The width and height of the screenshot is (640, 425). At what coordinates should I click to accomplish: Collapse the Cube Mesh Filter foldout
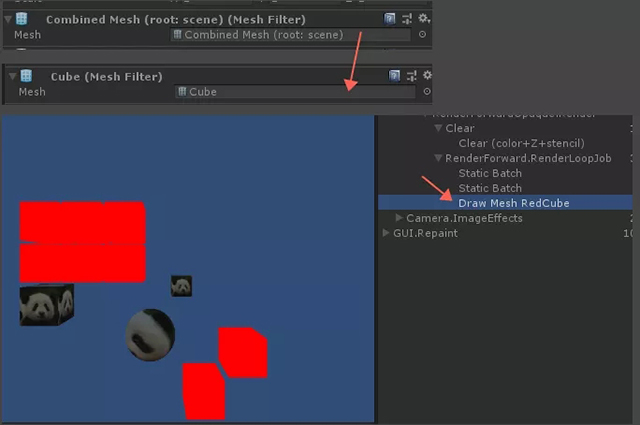11,76
